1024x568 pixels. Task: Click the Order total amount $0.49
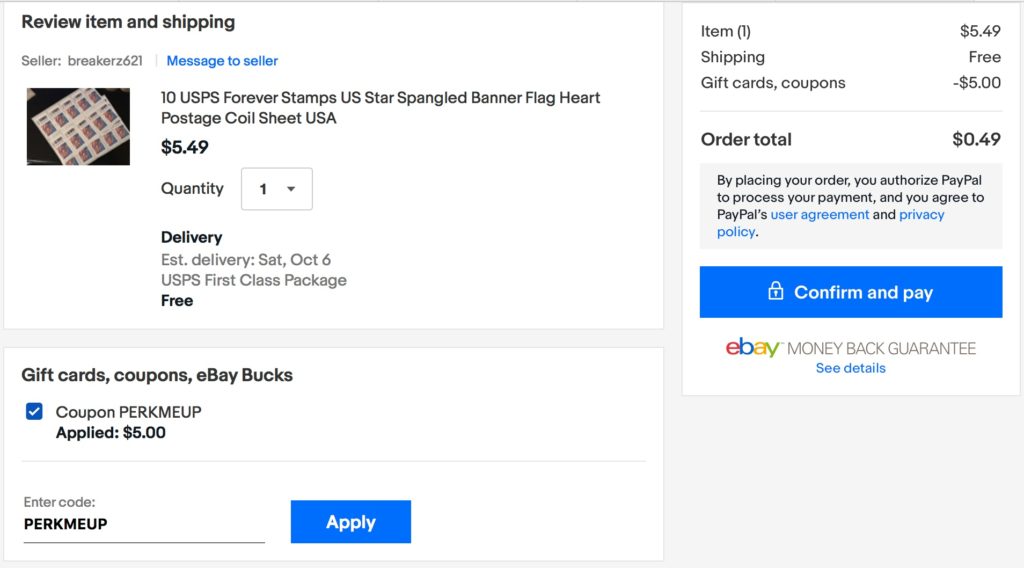pos(976,139)
